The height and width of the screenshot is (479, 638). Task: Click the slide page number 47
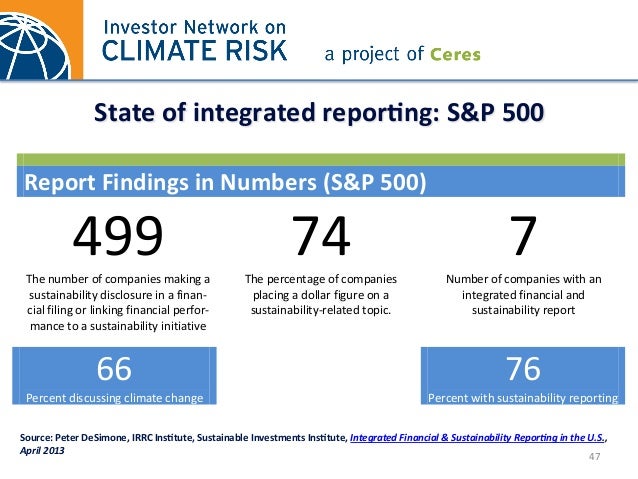pyautogui.click(x=594, y=456)
